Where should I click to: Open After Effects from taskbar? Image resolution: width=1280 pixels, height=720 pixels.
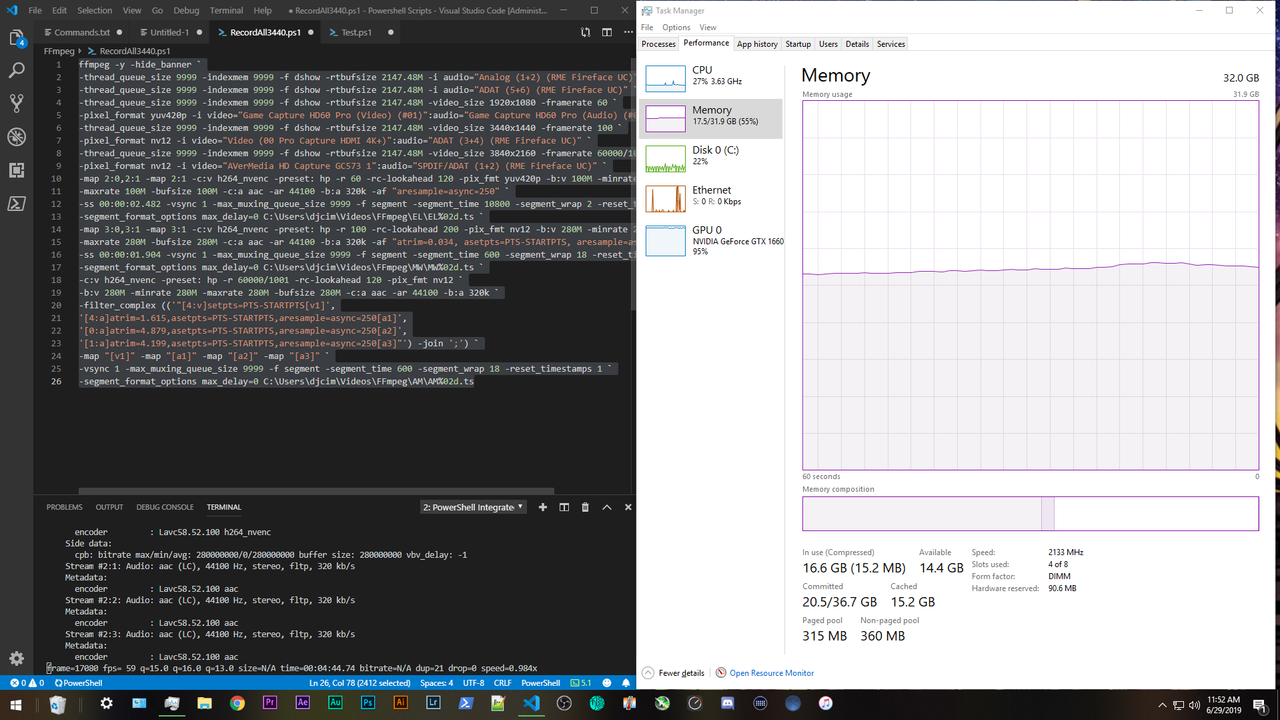(303, 704)
